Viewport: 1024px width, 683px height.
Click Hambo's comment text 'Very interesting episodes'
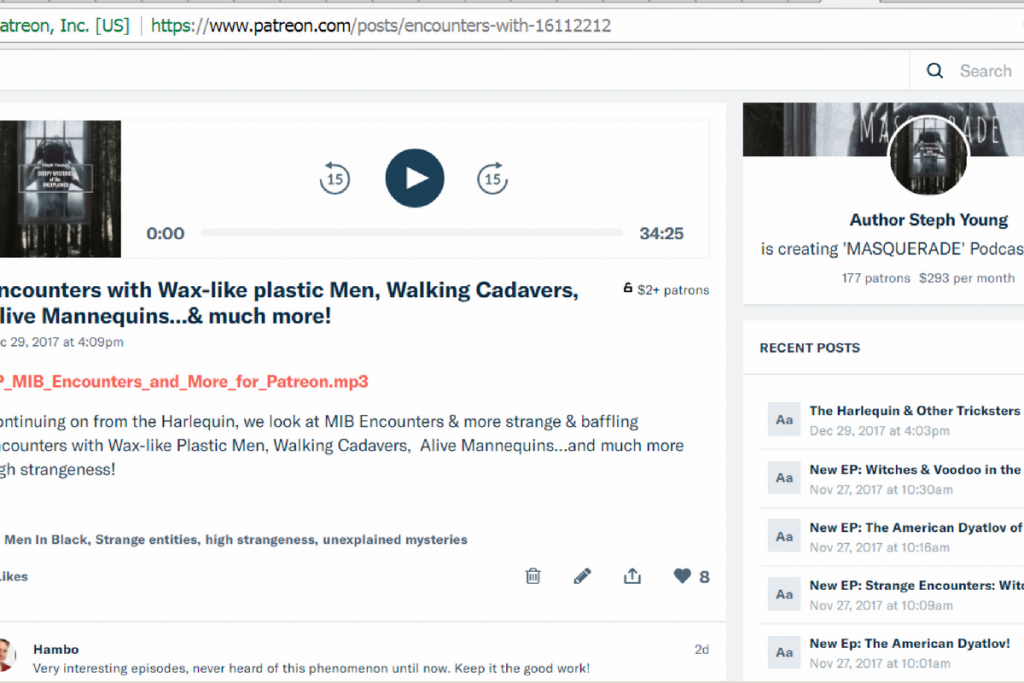click(x=312, y=668)
